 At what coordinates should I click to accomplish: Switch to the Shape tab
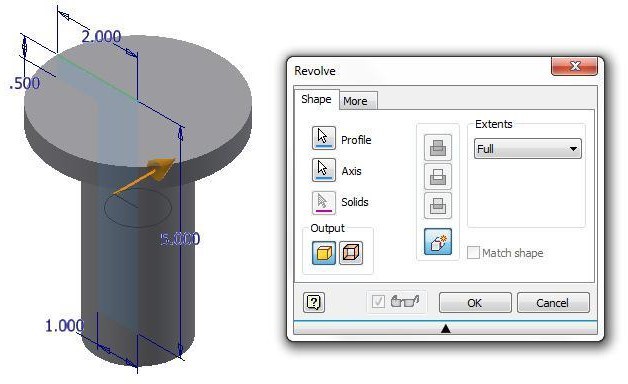316,99
